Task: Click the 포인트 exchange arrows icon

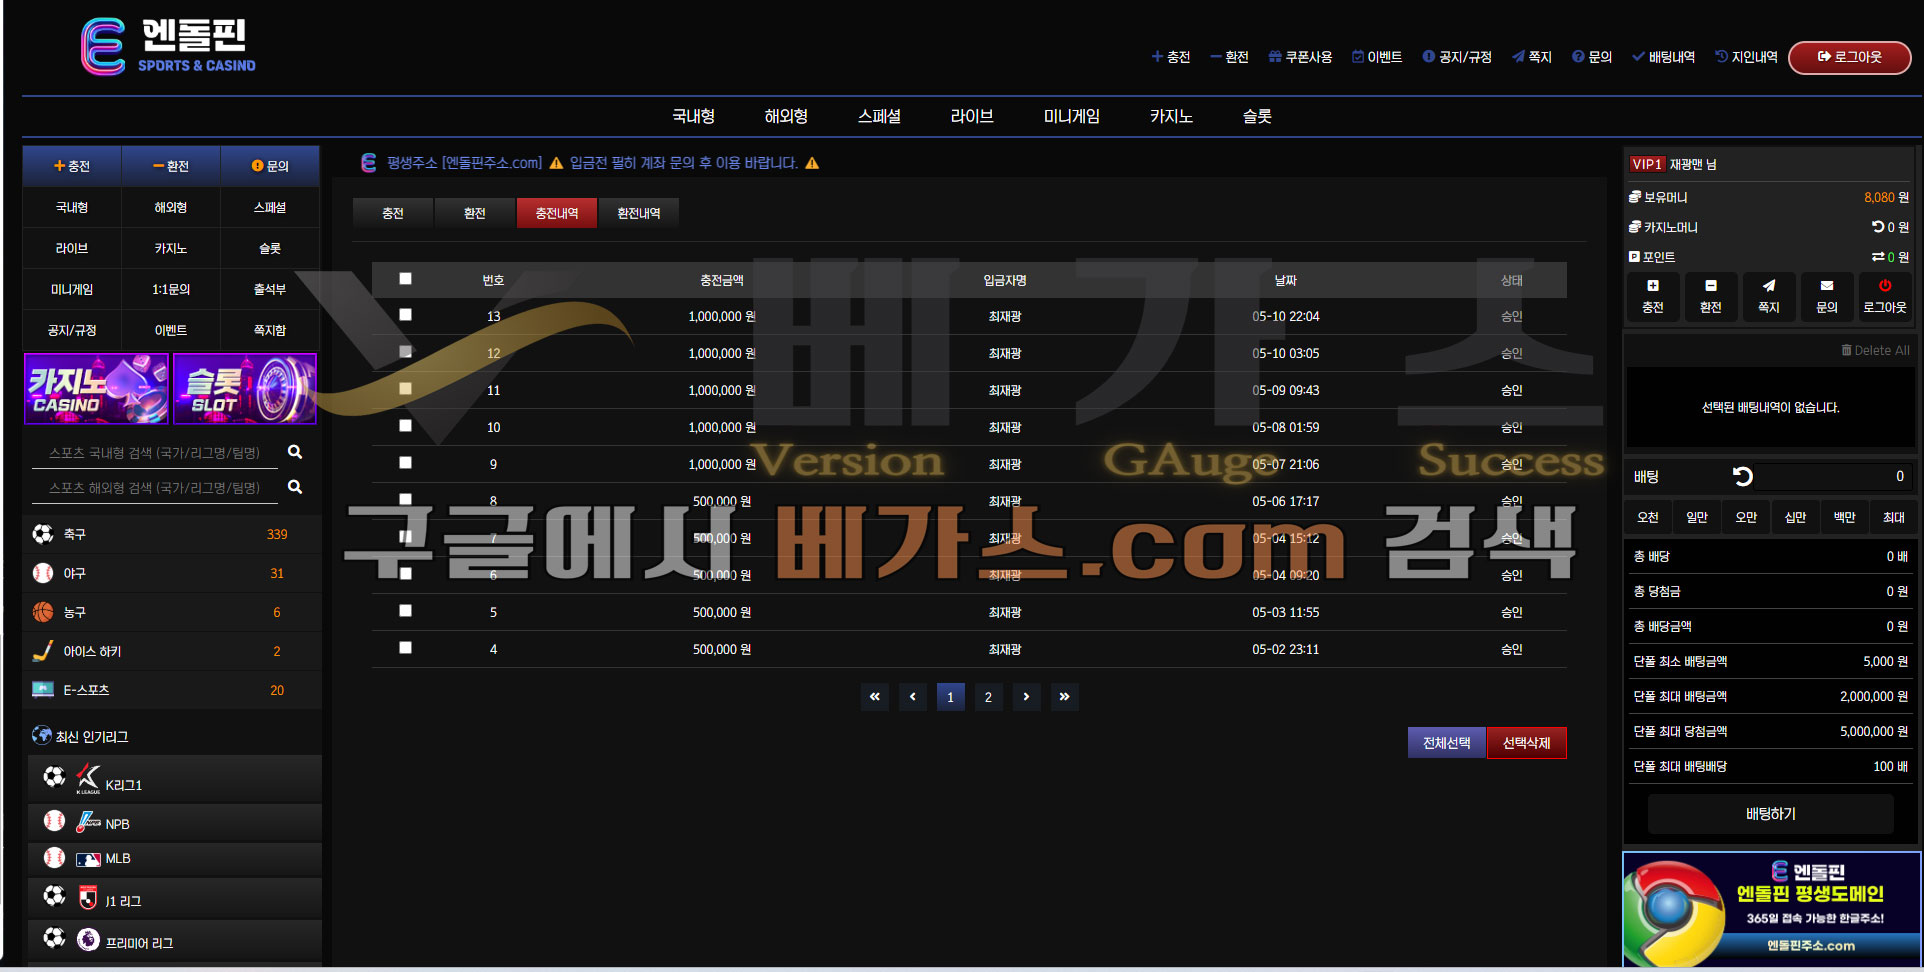Action: [1878, 257]
